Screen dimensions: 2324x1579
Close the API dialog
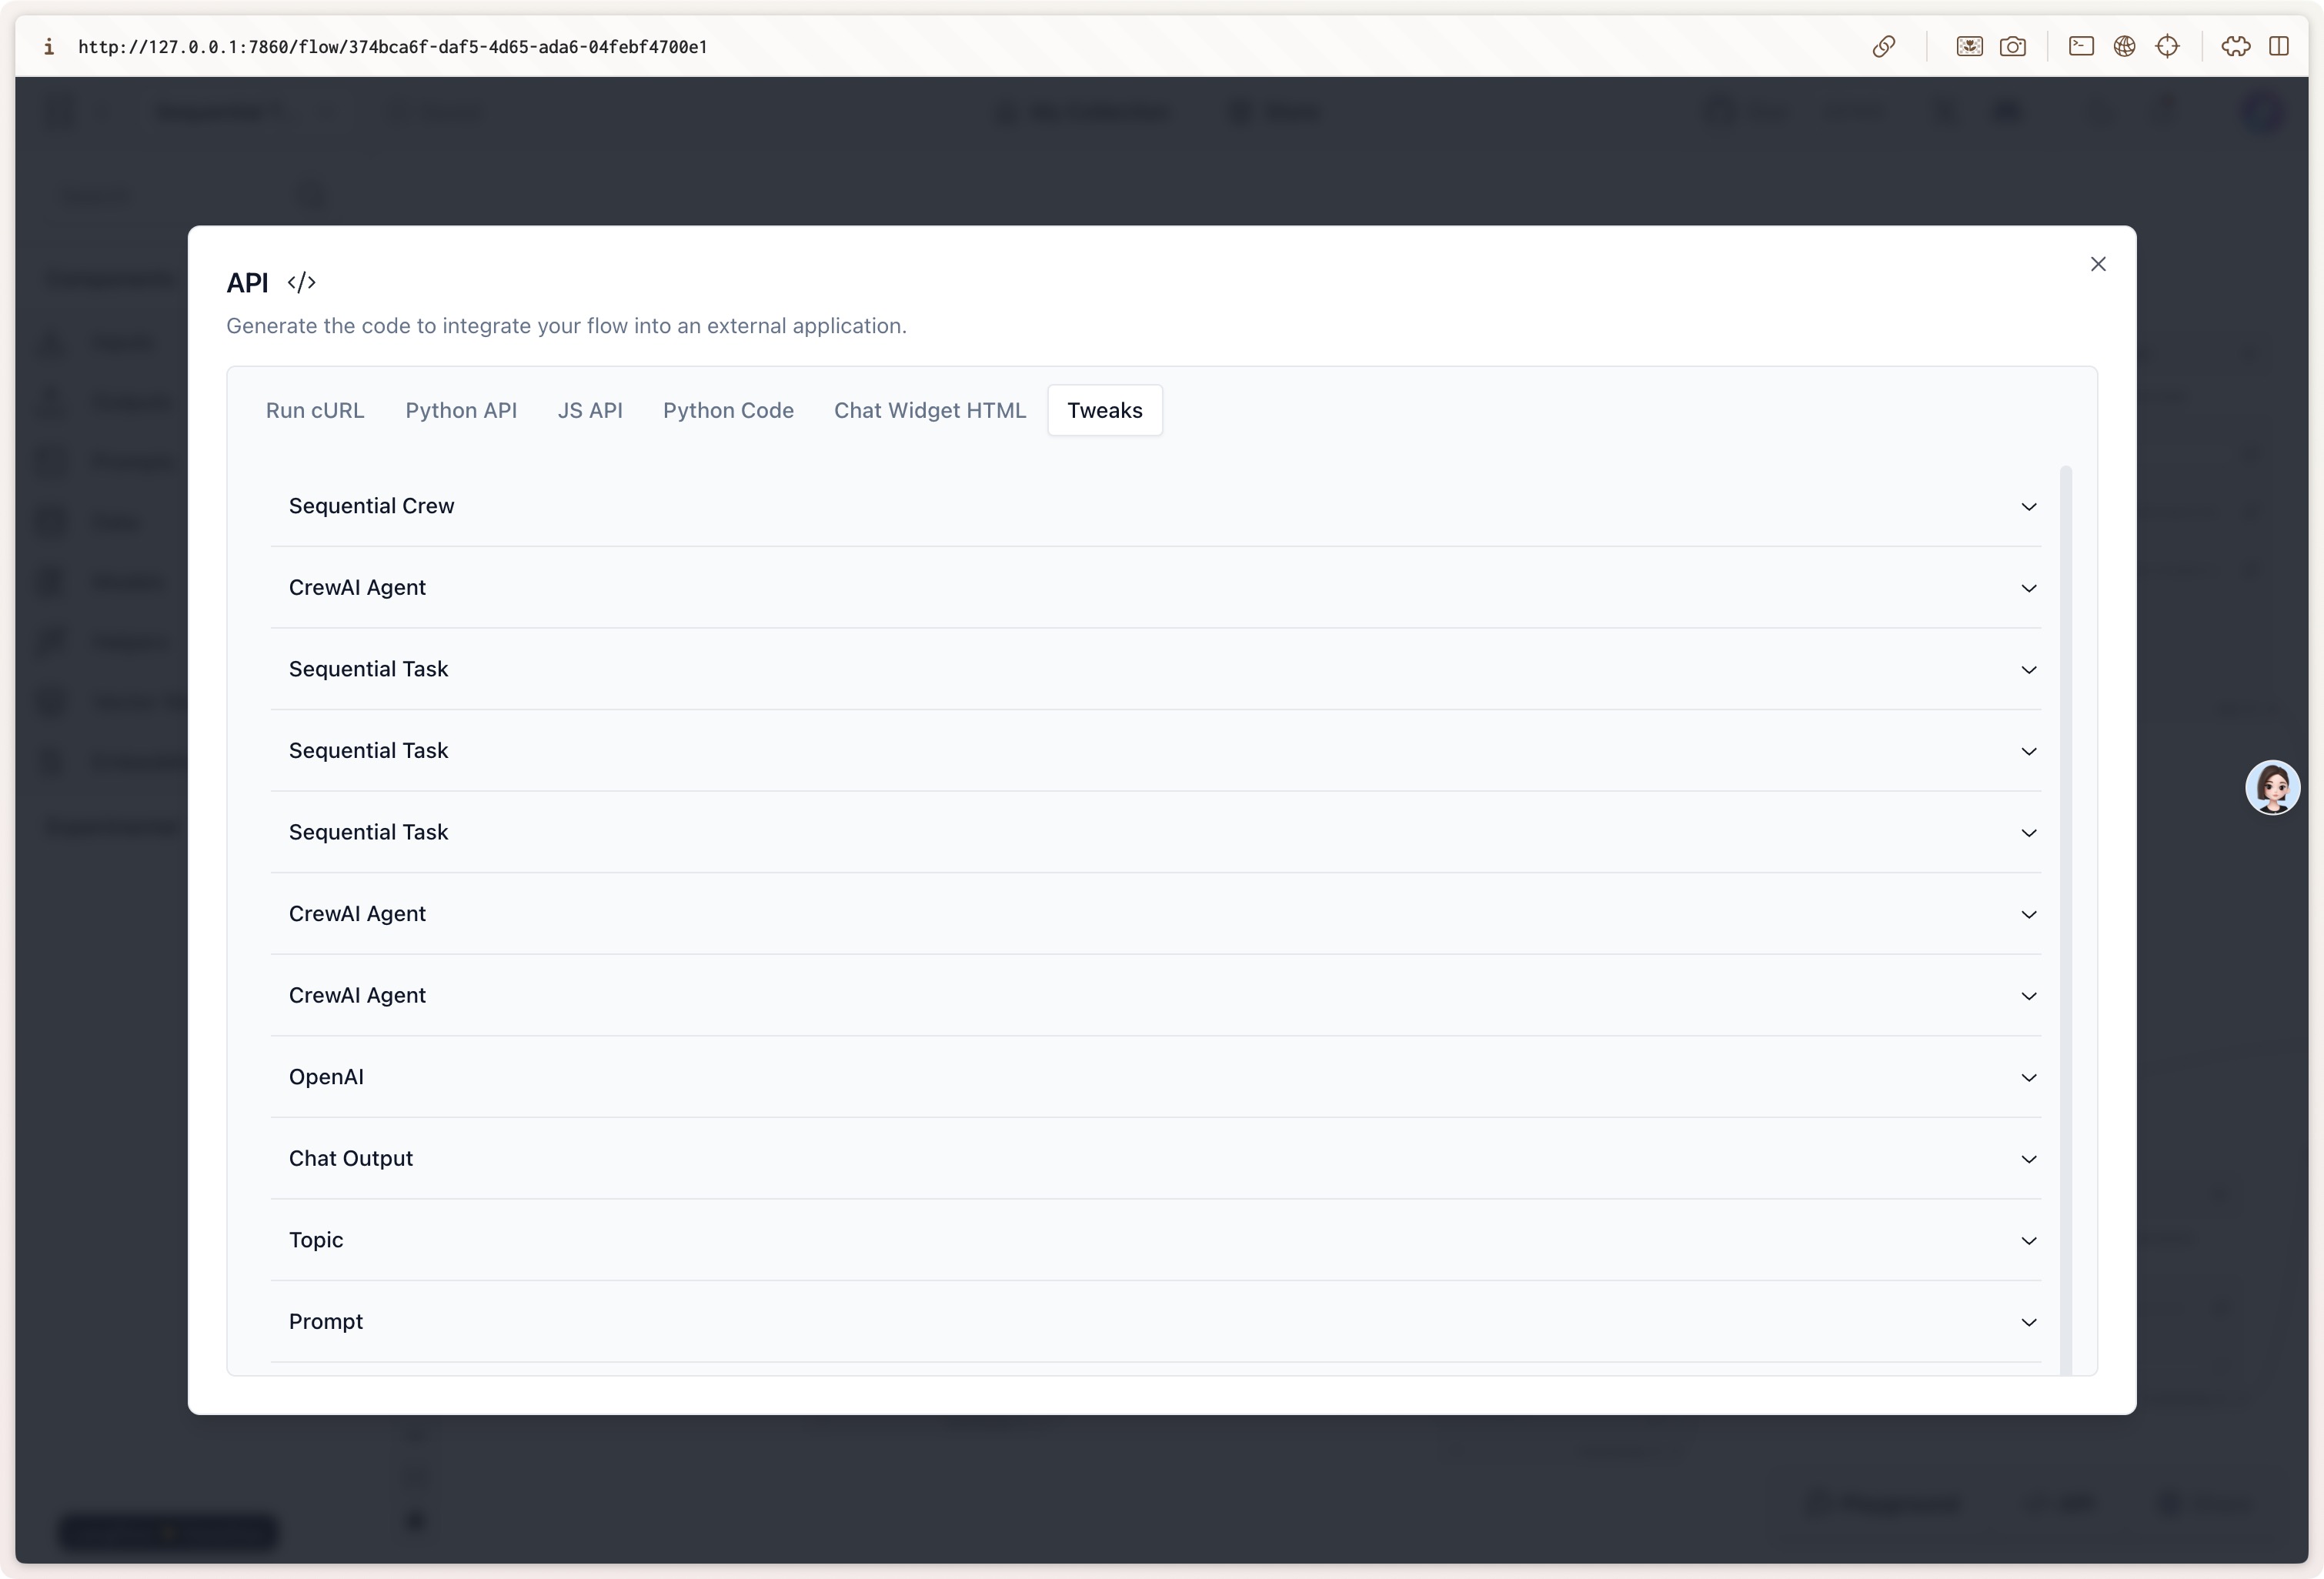pyautogui.click(x=2098, y=264)
